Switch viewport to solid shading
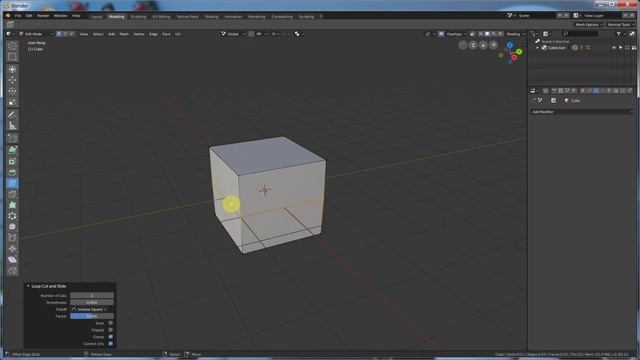The image size is (640, 360). point(487,34)
